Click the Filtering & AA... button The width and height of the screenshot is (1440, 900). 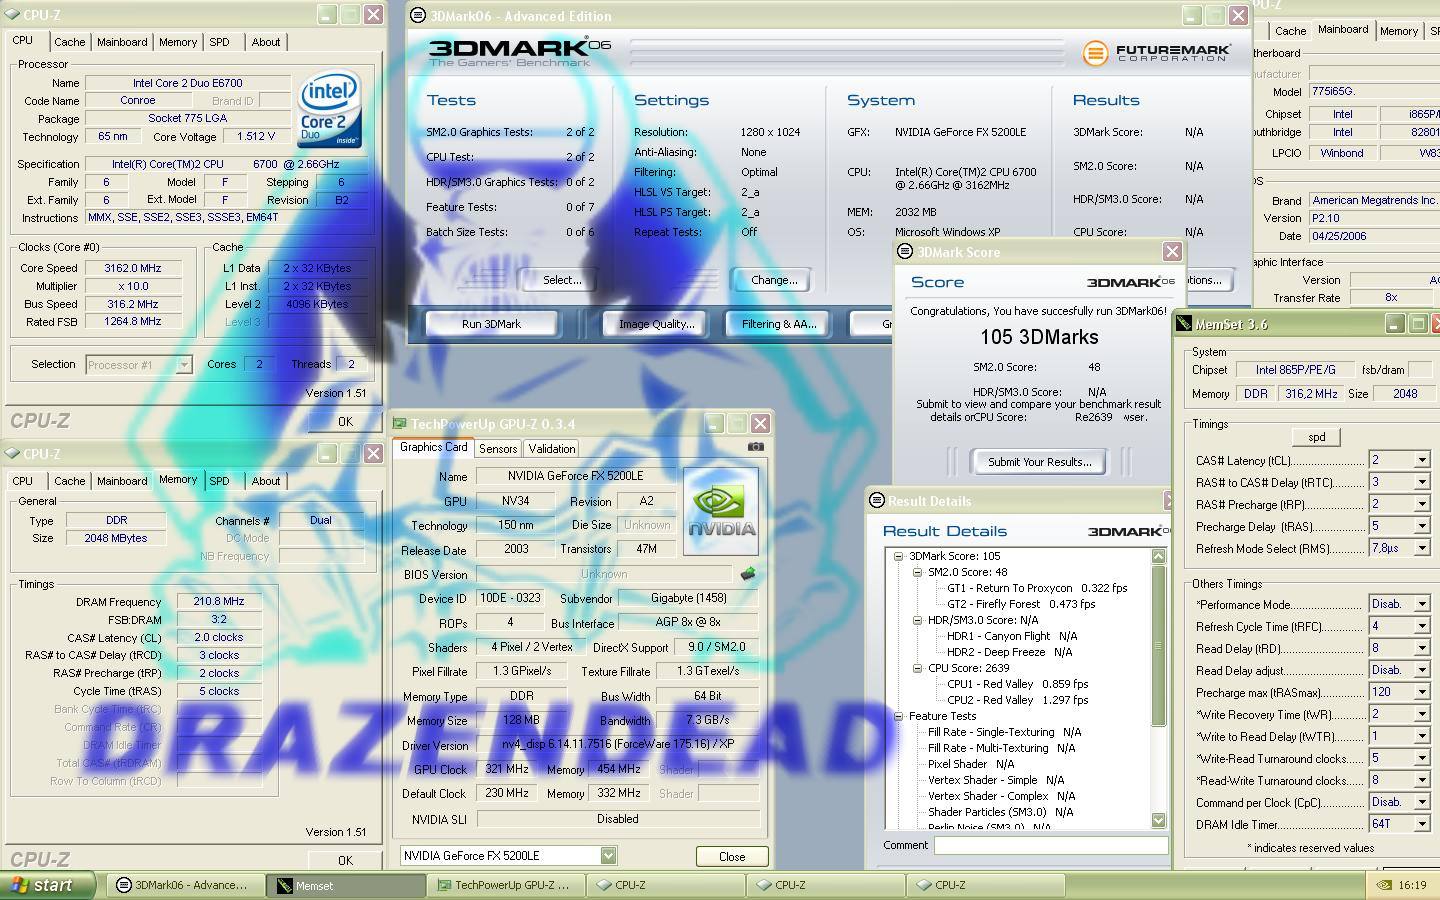click(779, 324)
